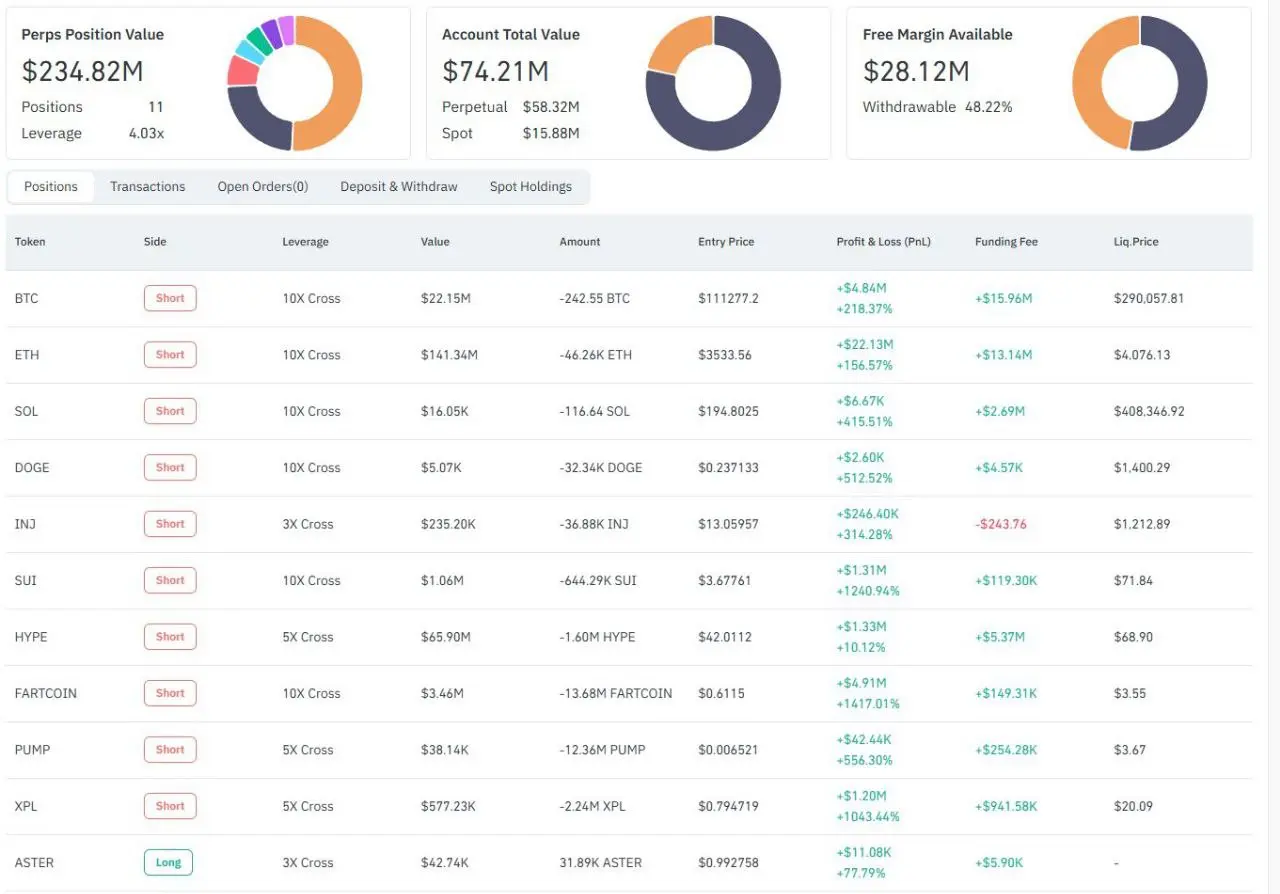Click the Long badge in the ASTER row
This screenshot has height=894, width=1280.
tap(168, 862)
